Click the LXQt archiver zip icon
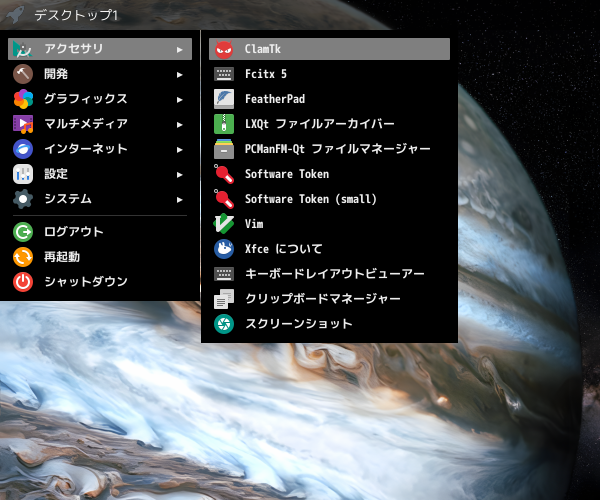Image resolution: width=600 pixels, height=500 pixels. point(223,124)
